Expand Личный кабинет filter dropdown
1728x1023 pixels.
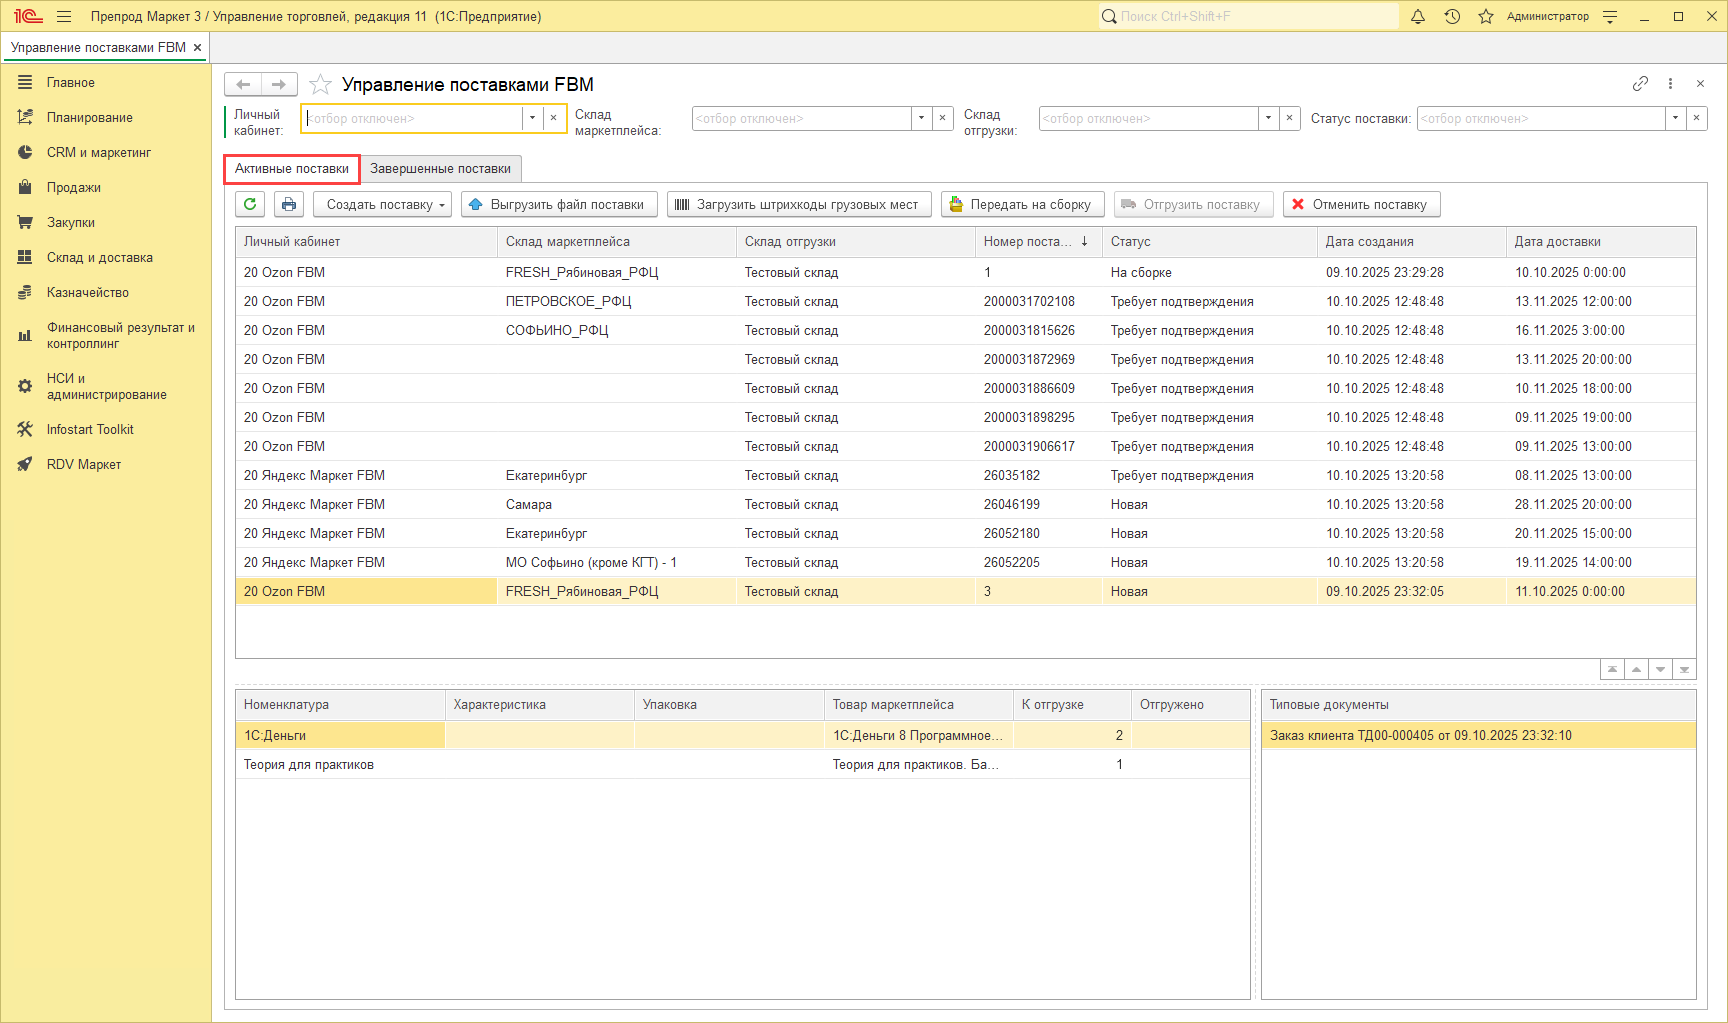(x=532, y=118)
